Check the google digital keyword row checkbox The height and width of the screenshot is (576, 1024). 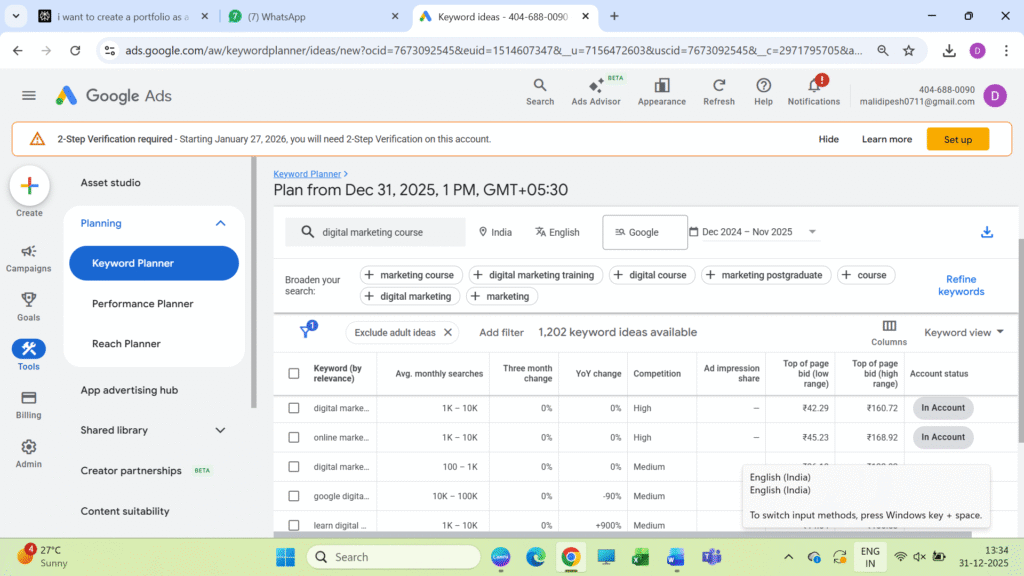[294, 496]
